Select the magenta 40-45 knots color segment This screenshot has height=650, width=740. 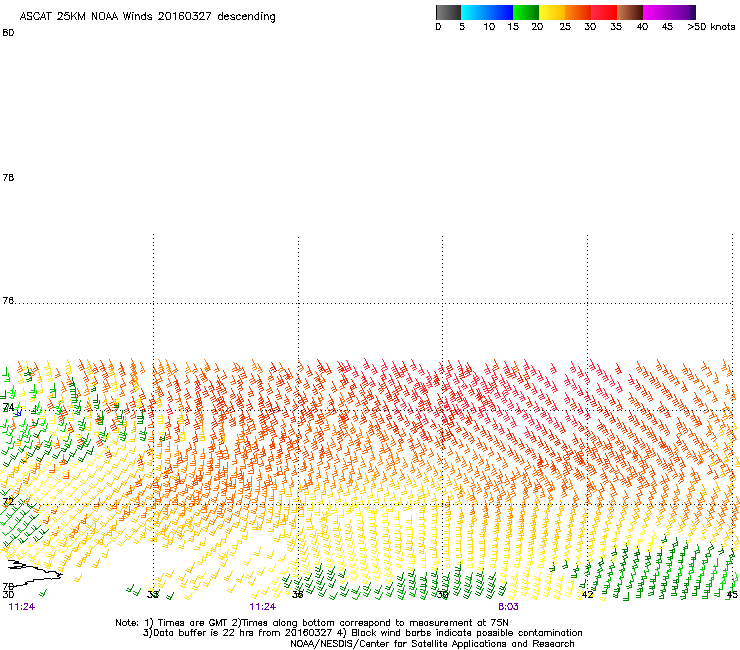[x=656, y=12]
